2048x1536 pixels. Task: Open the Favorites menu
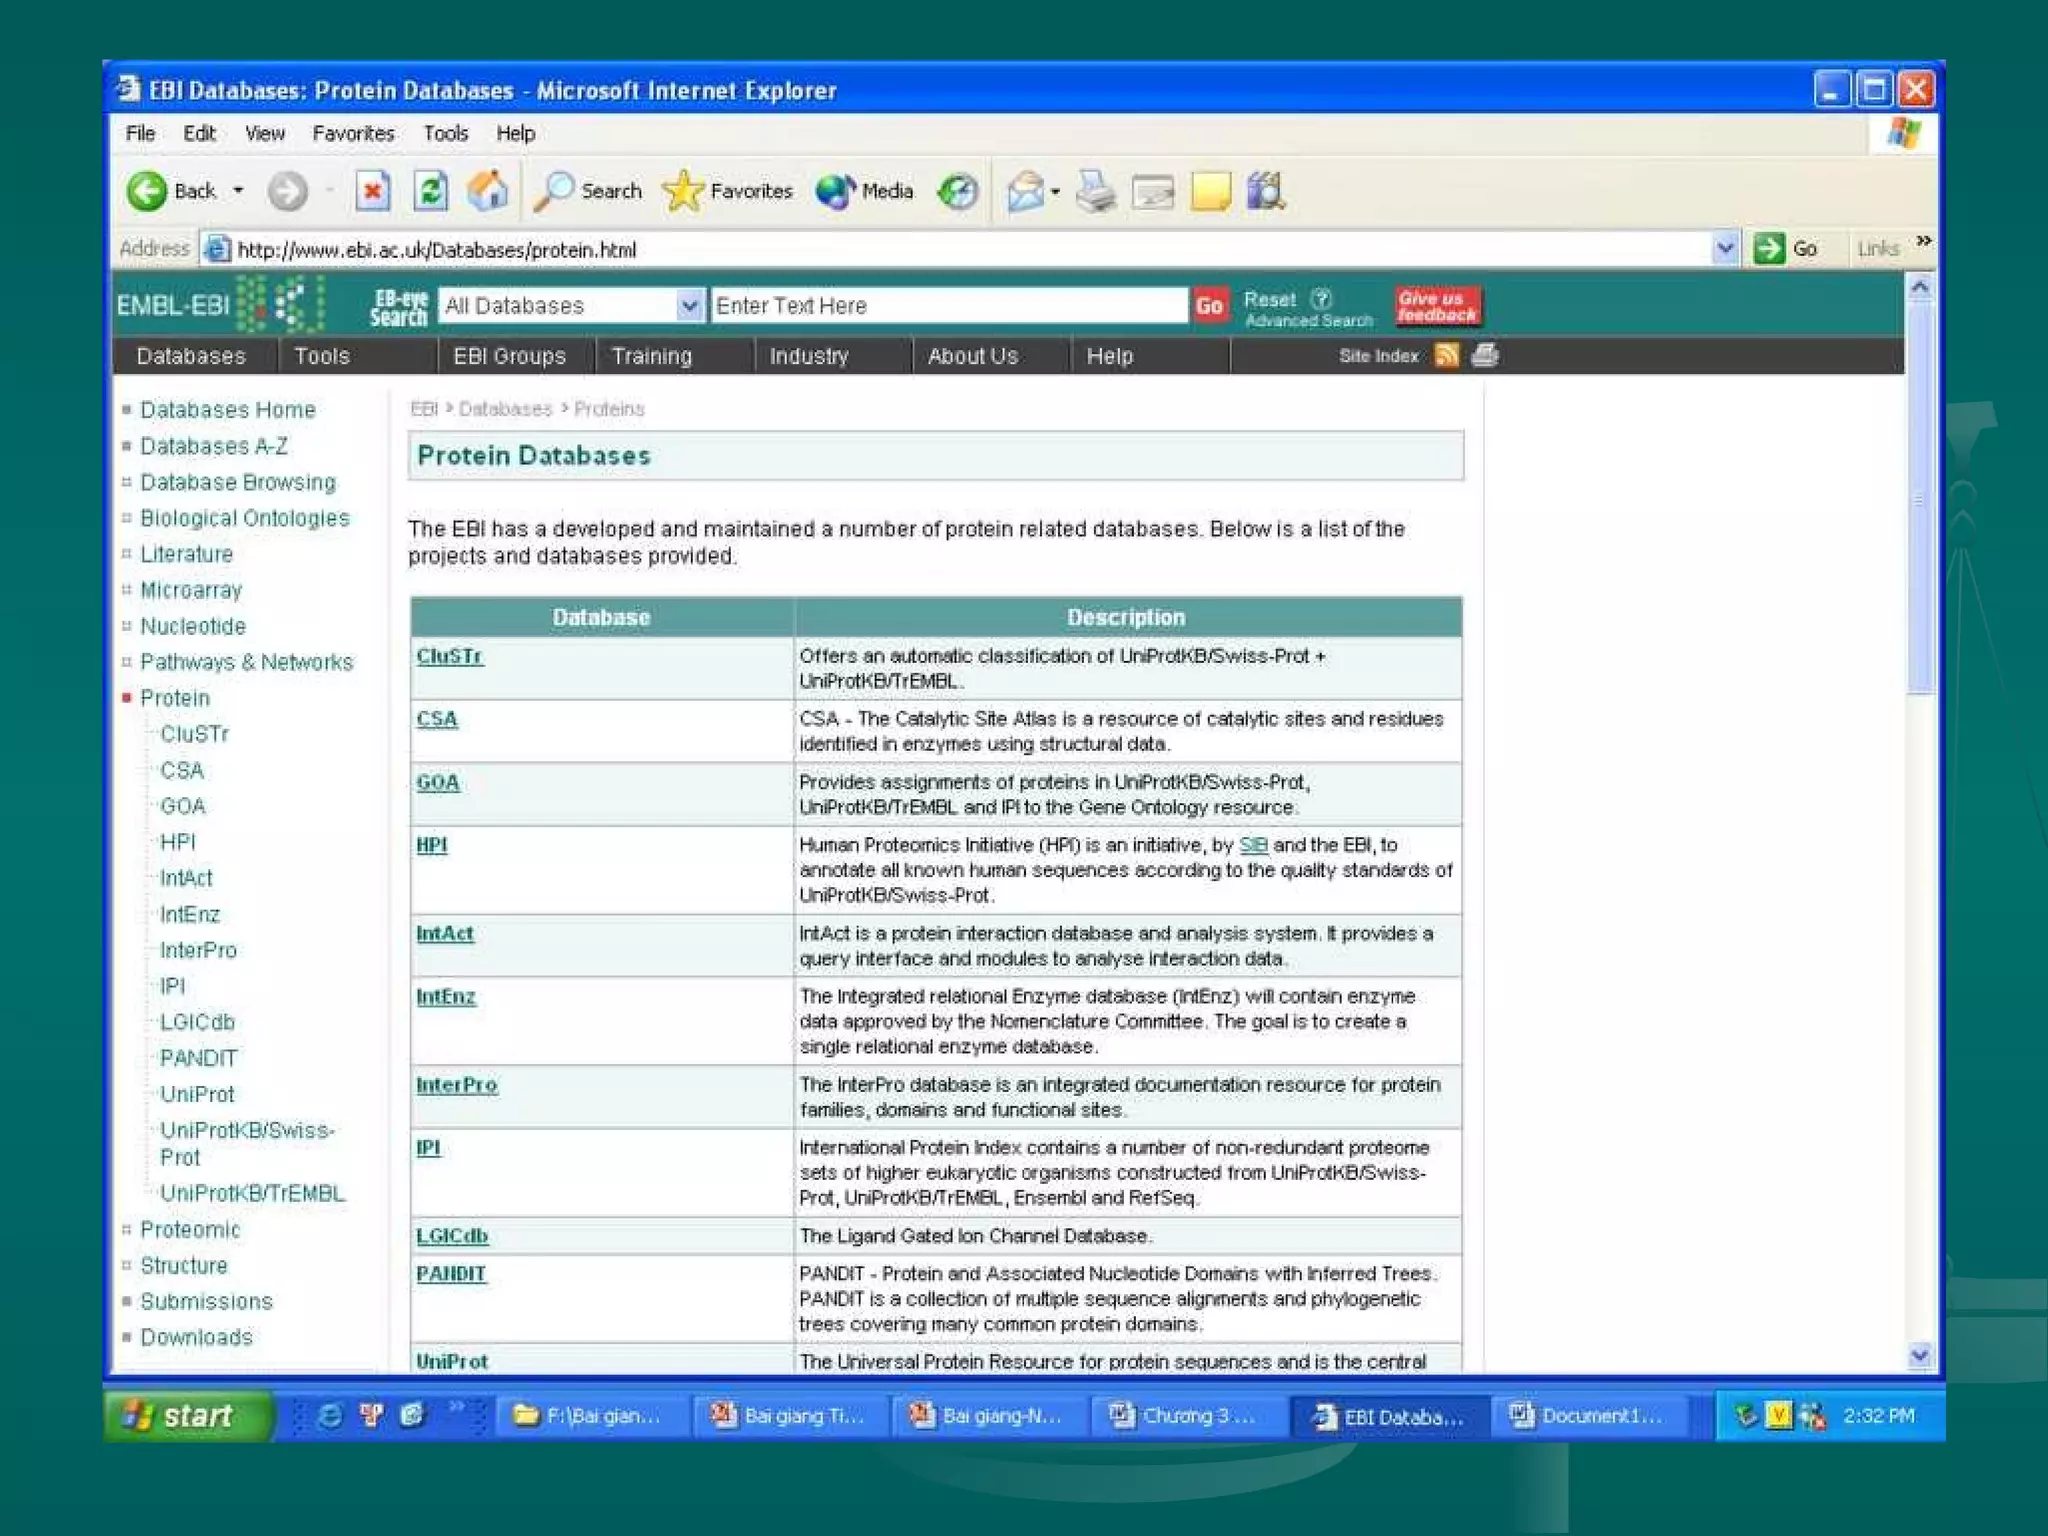[353, 133]
